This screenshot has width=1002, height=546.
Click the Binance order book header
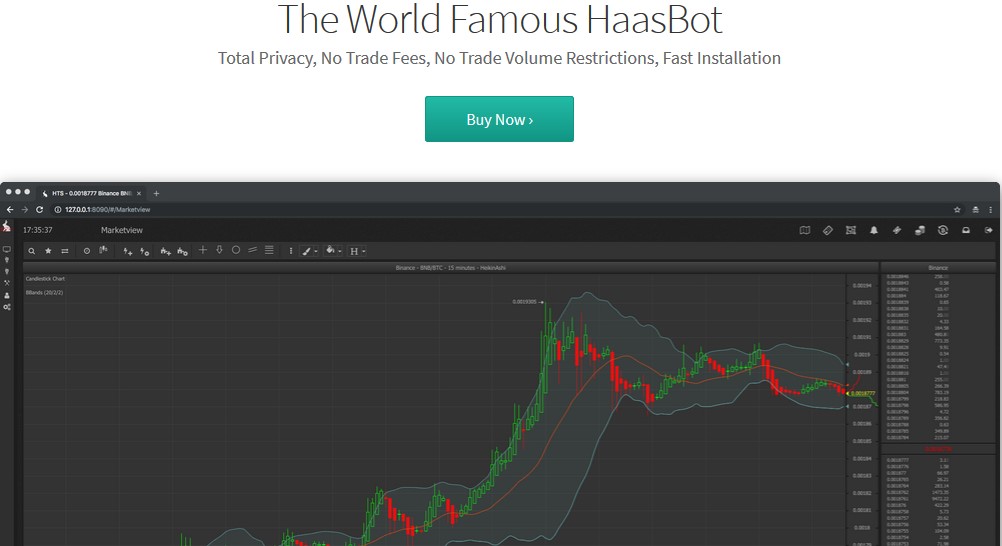point(937,268)
